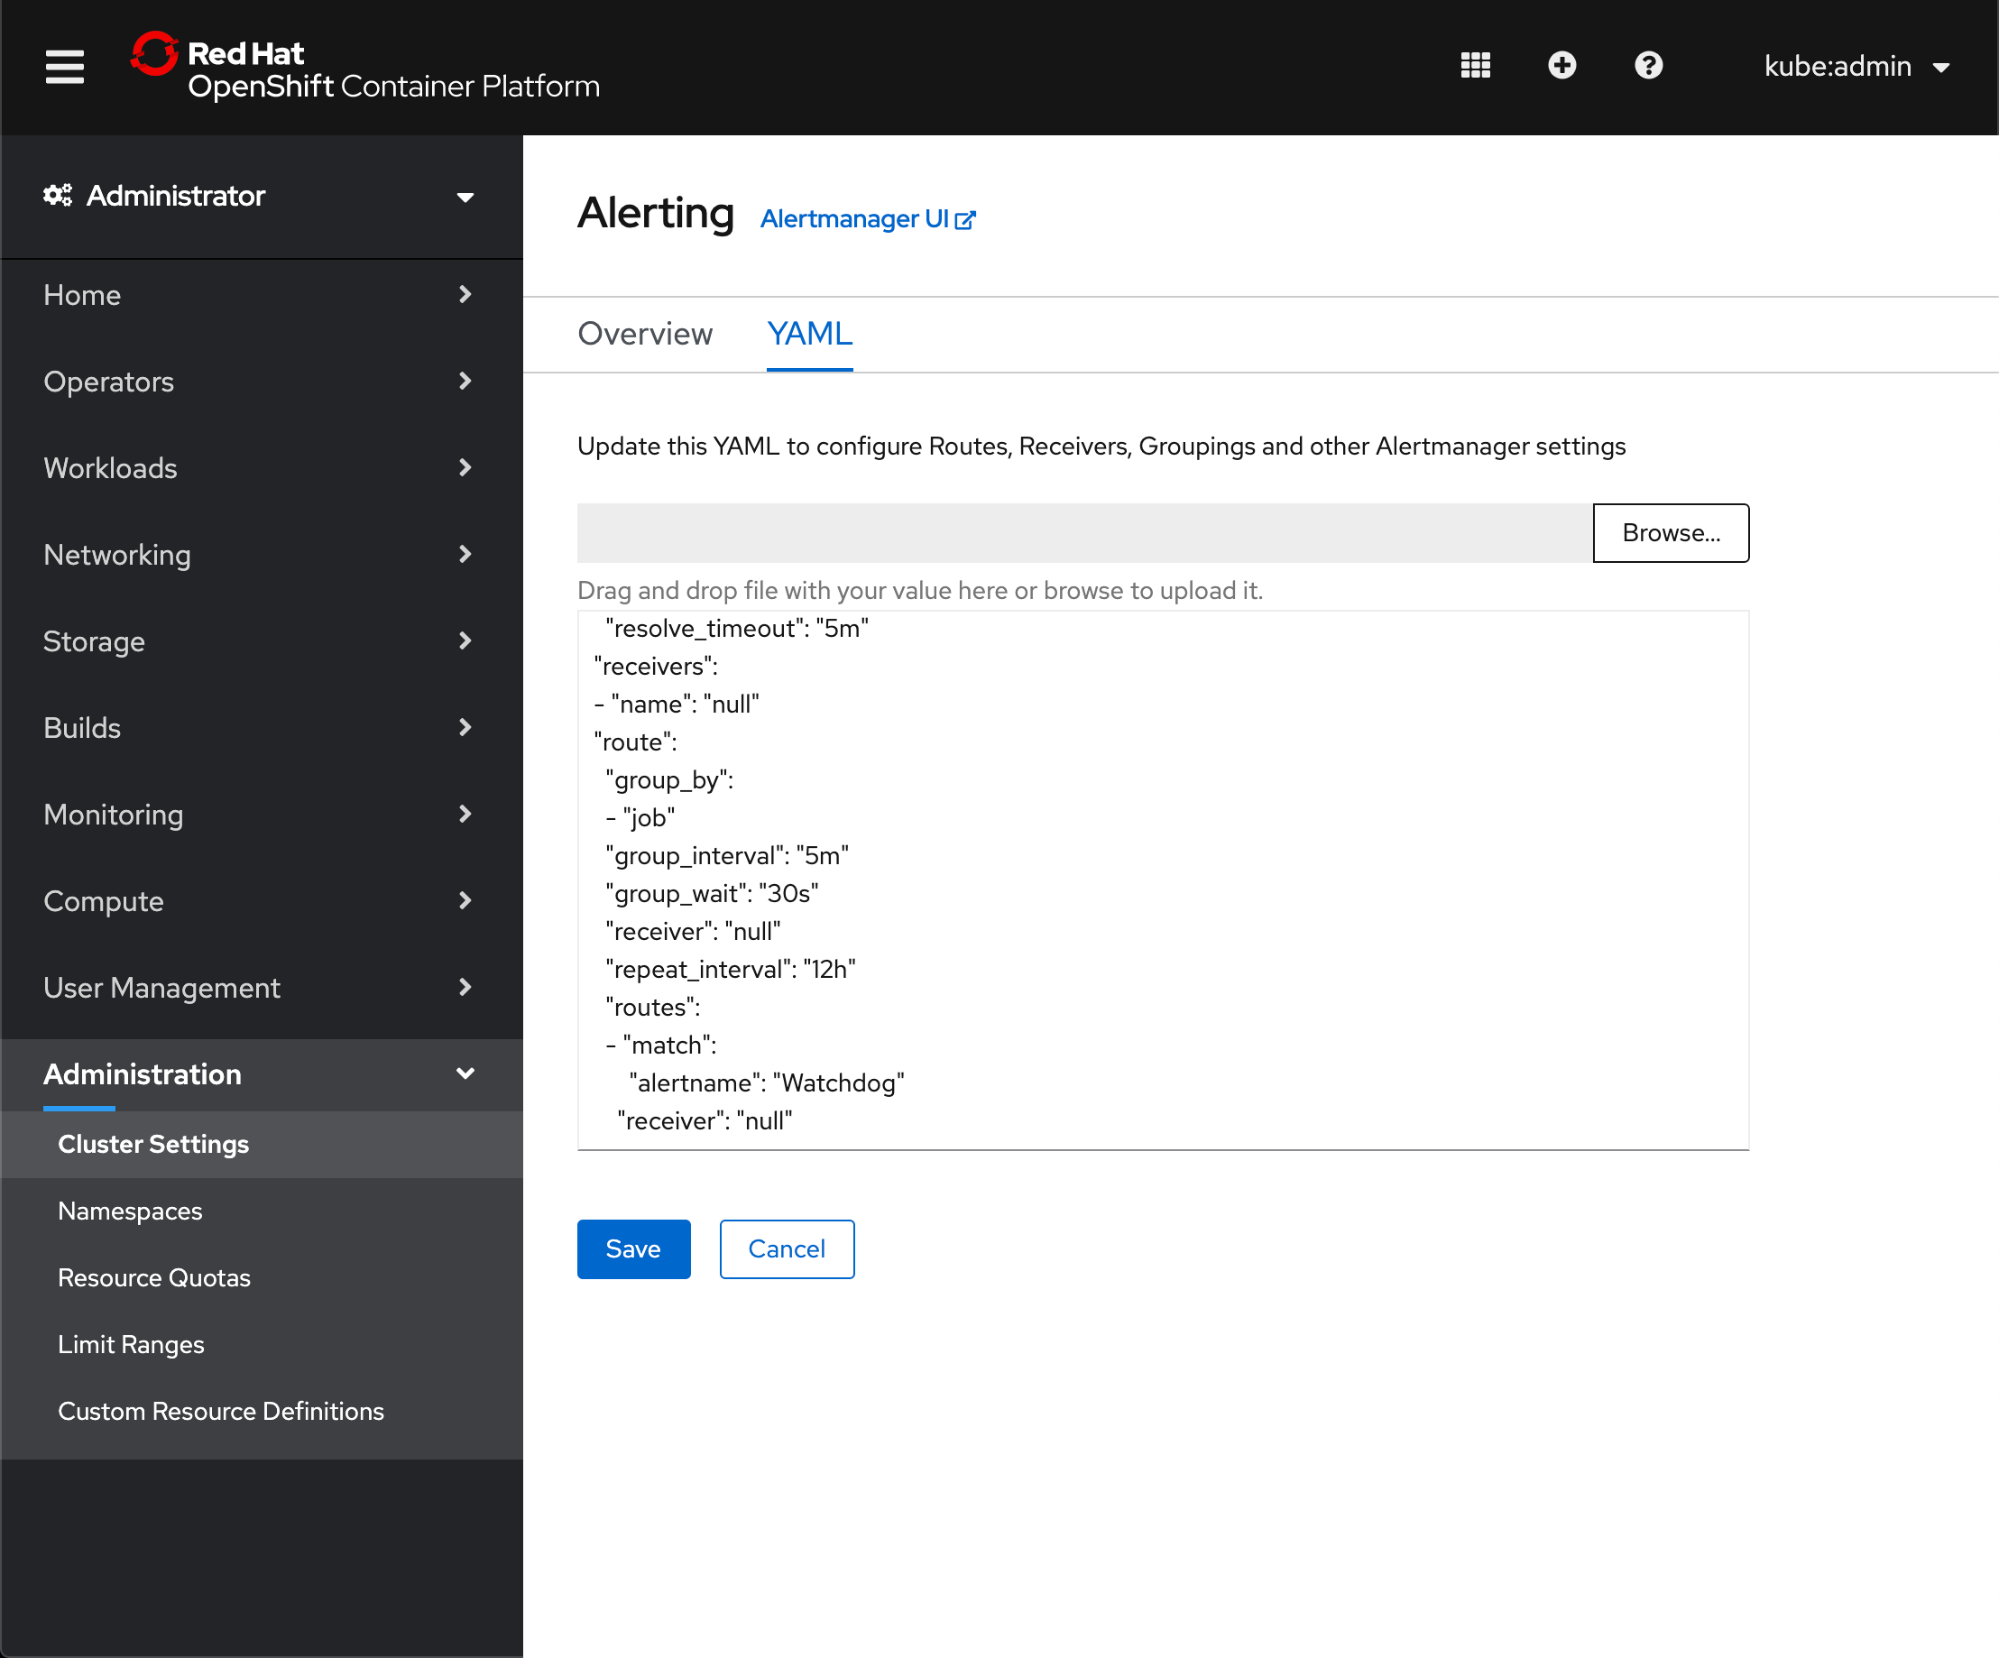Image resolution: width=1999 pixels, height=1659 pixels.
Task: Go to Namespaces in sidebar
Action: [130, 1211]
